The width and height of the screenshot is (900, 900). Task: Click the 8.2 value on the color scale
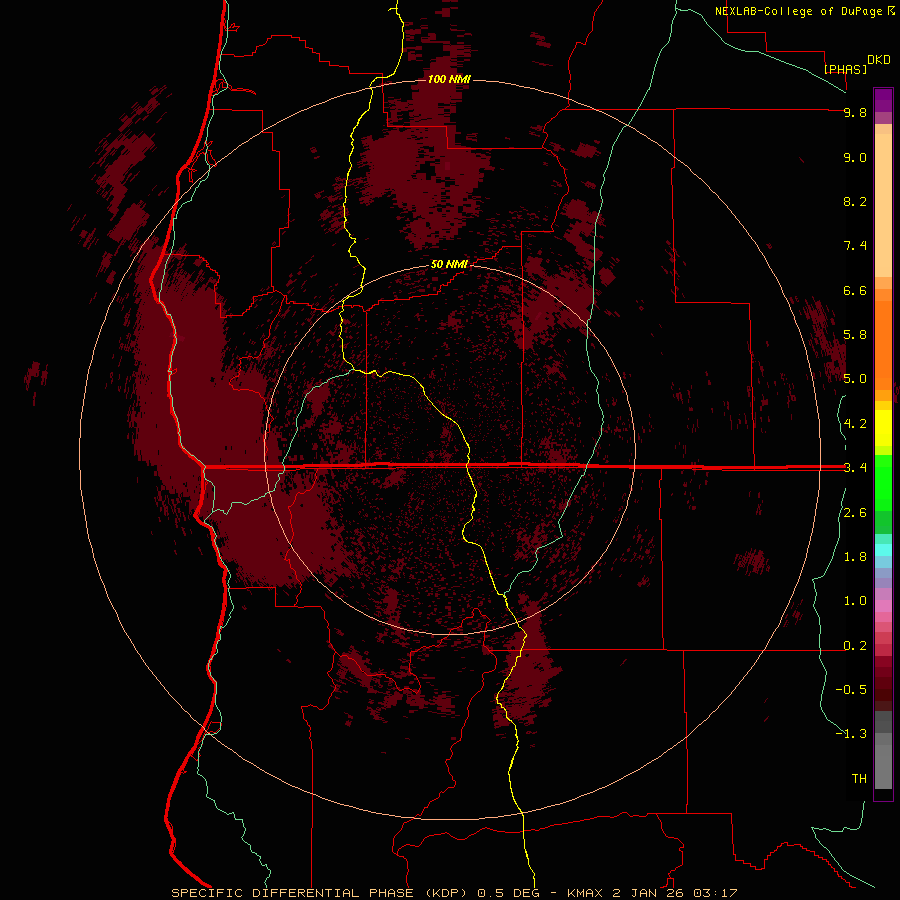coord(855,201)
